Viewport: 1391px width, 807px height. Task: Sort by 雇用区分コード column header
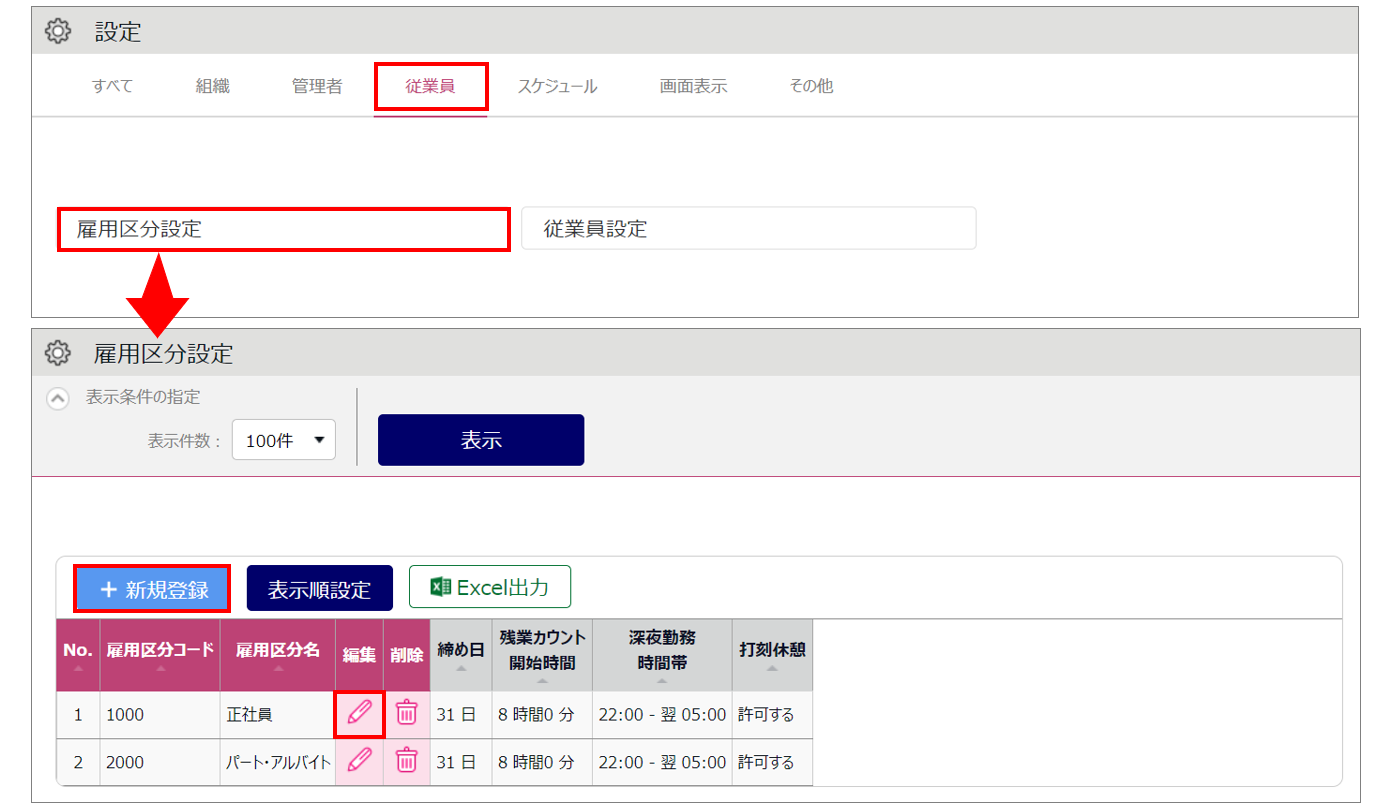(160, 655)
